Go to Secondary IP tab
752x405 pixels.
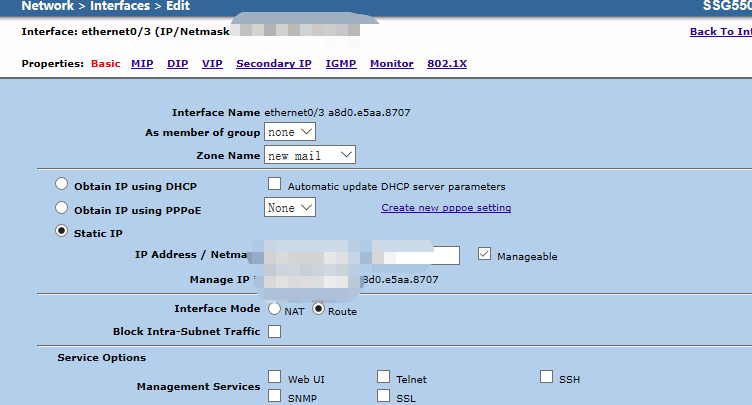273,64
